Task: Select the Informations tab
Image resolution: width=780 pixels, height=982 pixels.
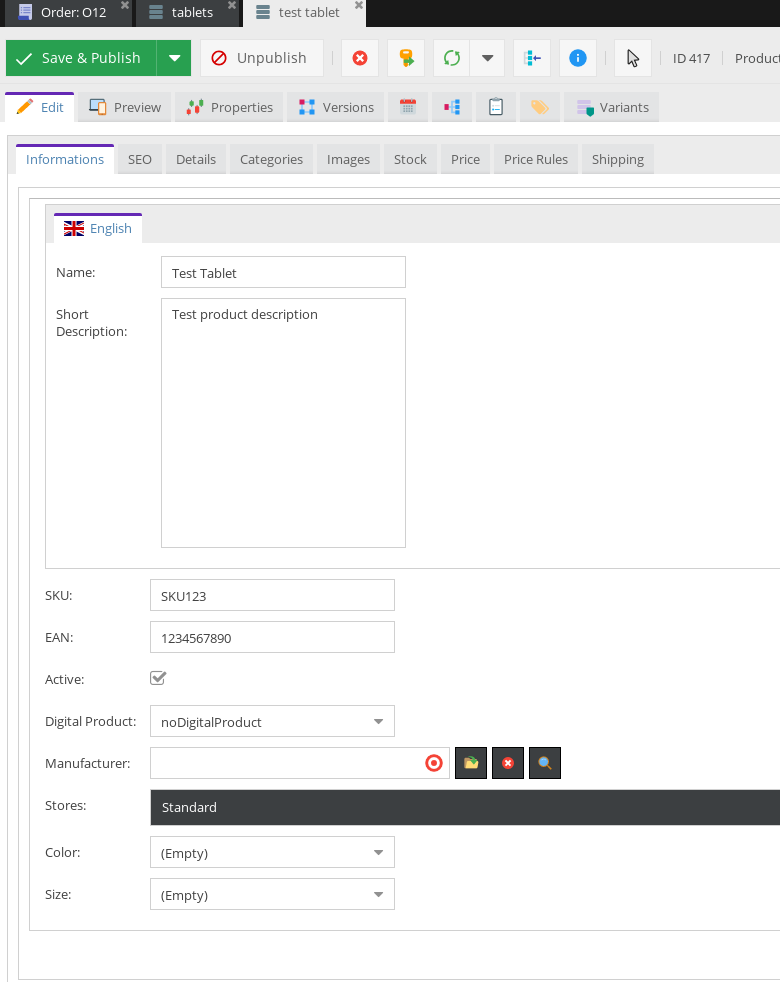Action: [65, 159]
